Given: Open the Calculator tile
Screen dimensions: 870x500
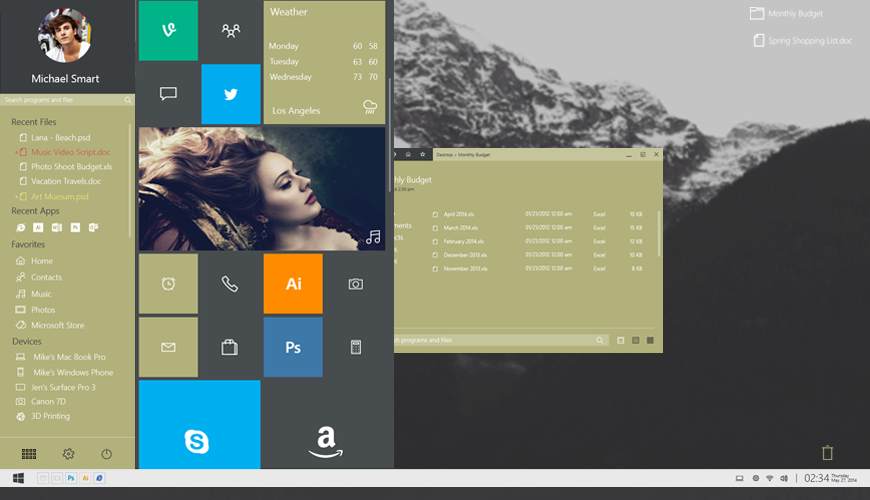Looking at the screenshot, I should pos(355,347).
